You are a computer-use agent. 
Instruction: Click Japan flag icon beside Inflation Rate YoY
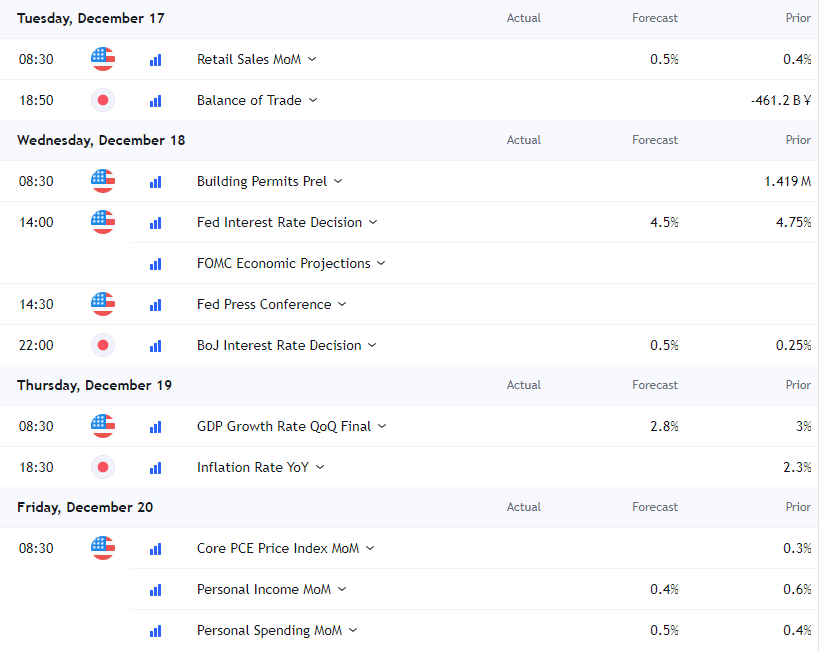pyautogui.click(x=102, y=467)
